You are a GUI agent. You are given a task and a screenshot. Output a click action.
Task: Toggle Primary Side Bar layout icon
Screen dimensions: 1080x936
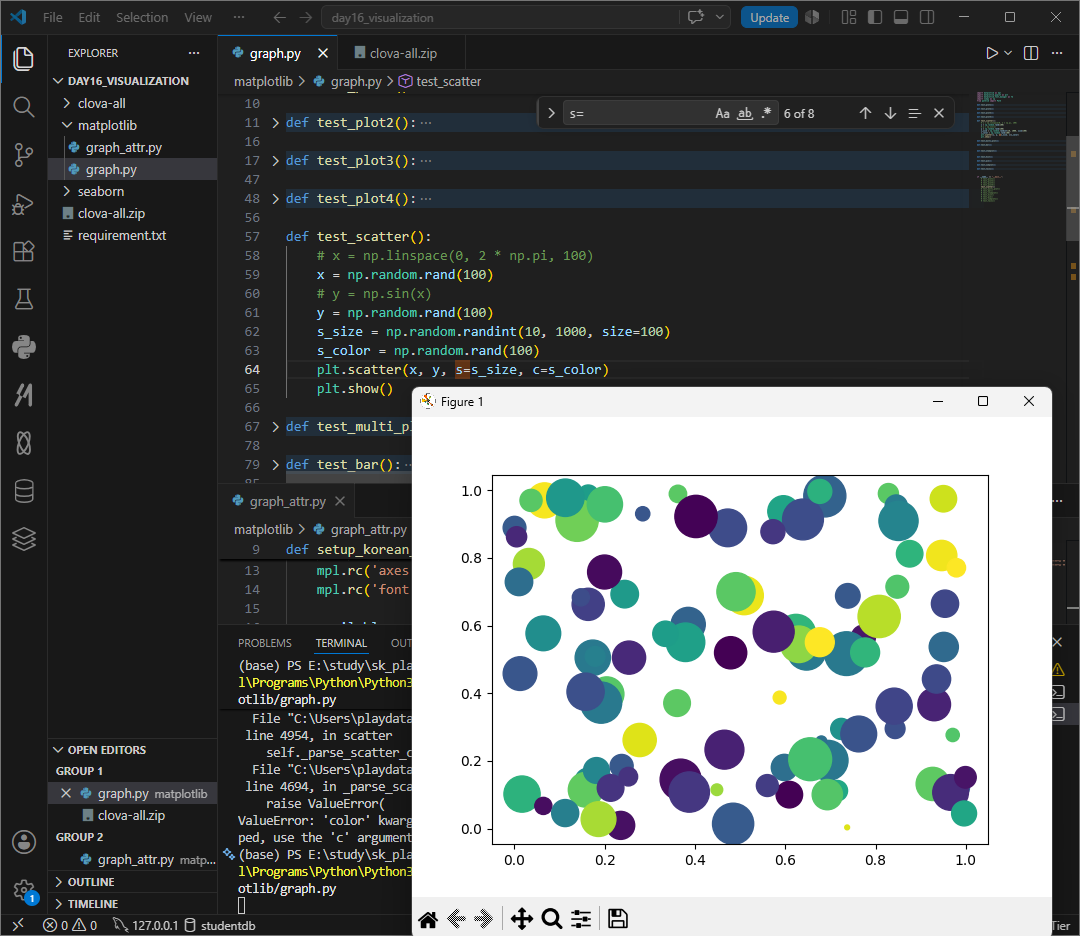coord(875,17)
